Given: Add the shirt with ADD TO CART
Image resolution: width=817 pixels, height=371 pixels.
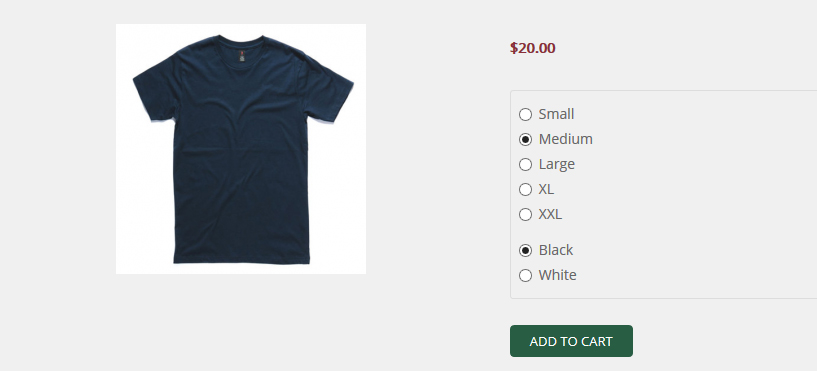Looking at the screenshot, I should pyautogui.click(x=571, y=341).
